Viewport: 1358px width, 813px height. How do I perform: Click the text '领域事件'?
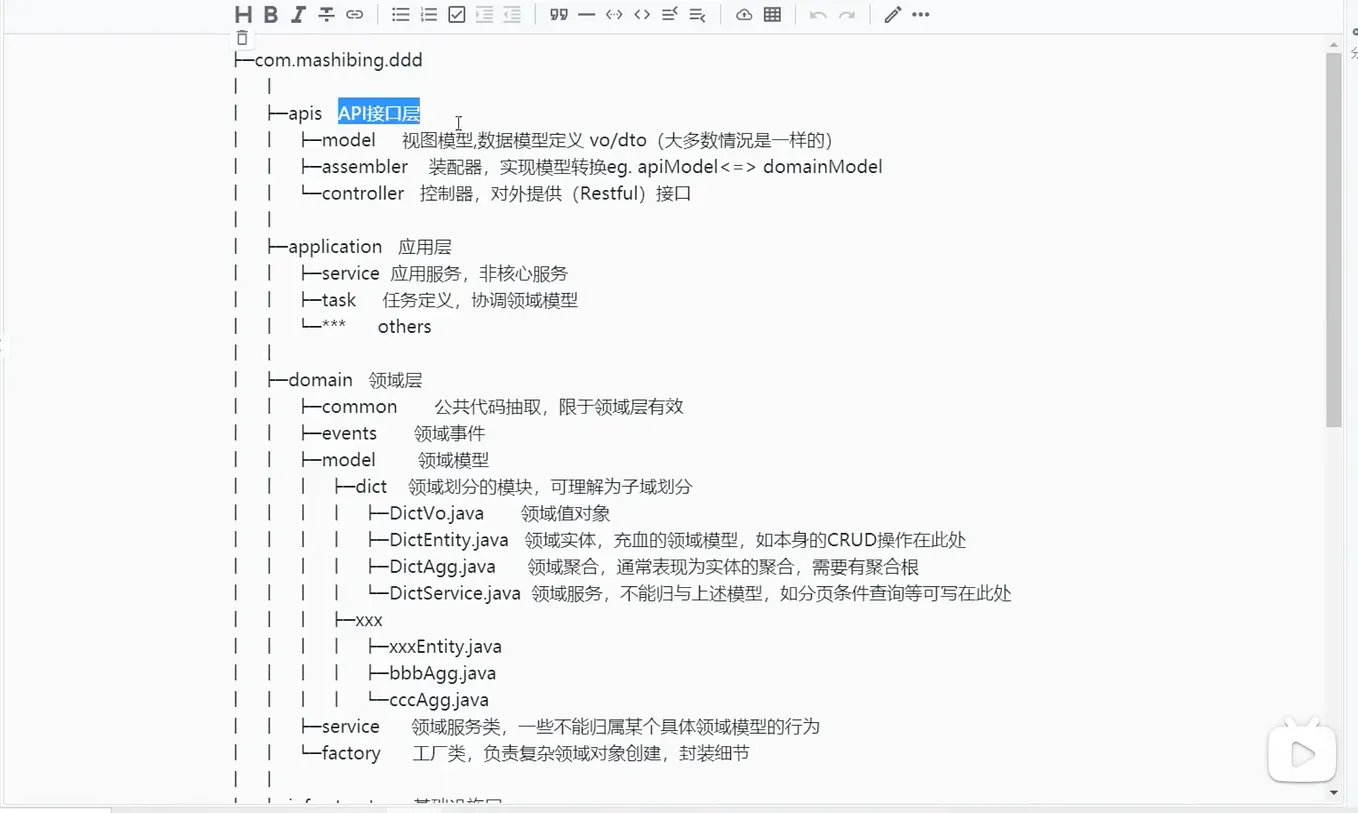tap(449, 433)
